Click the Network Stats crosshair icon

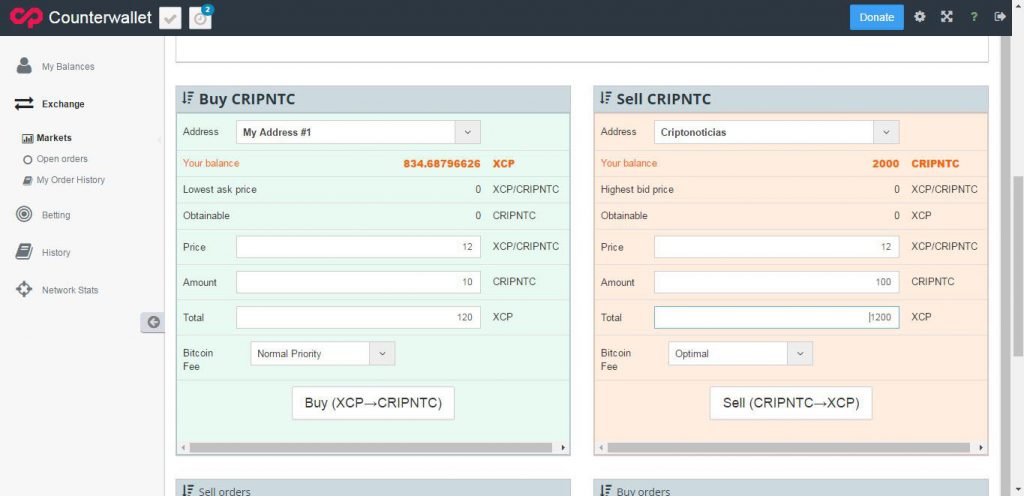coord(24,290)
